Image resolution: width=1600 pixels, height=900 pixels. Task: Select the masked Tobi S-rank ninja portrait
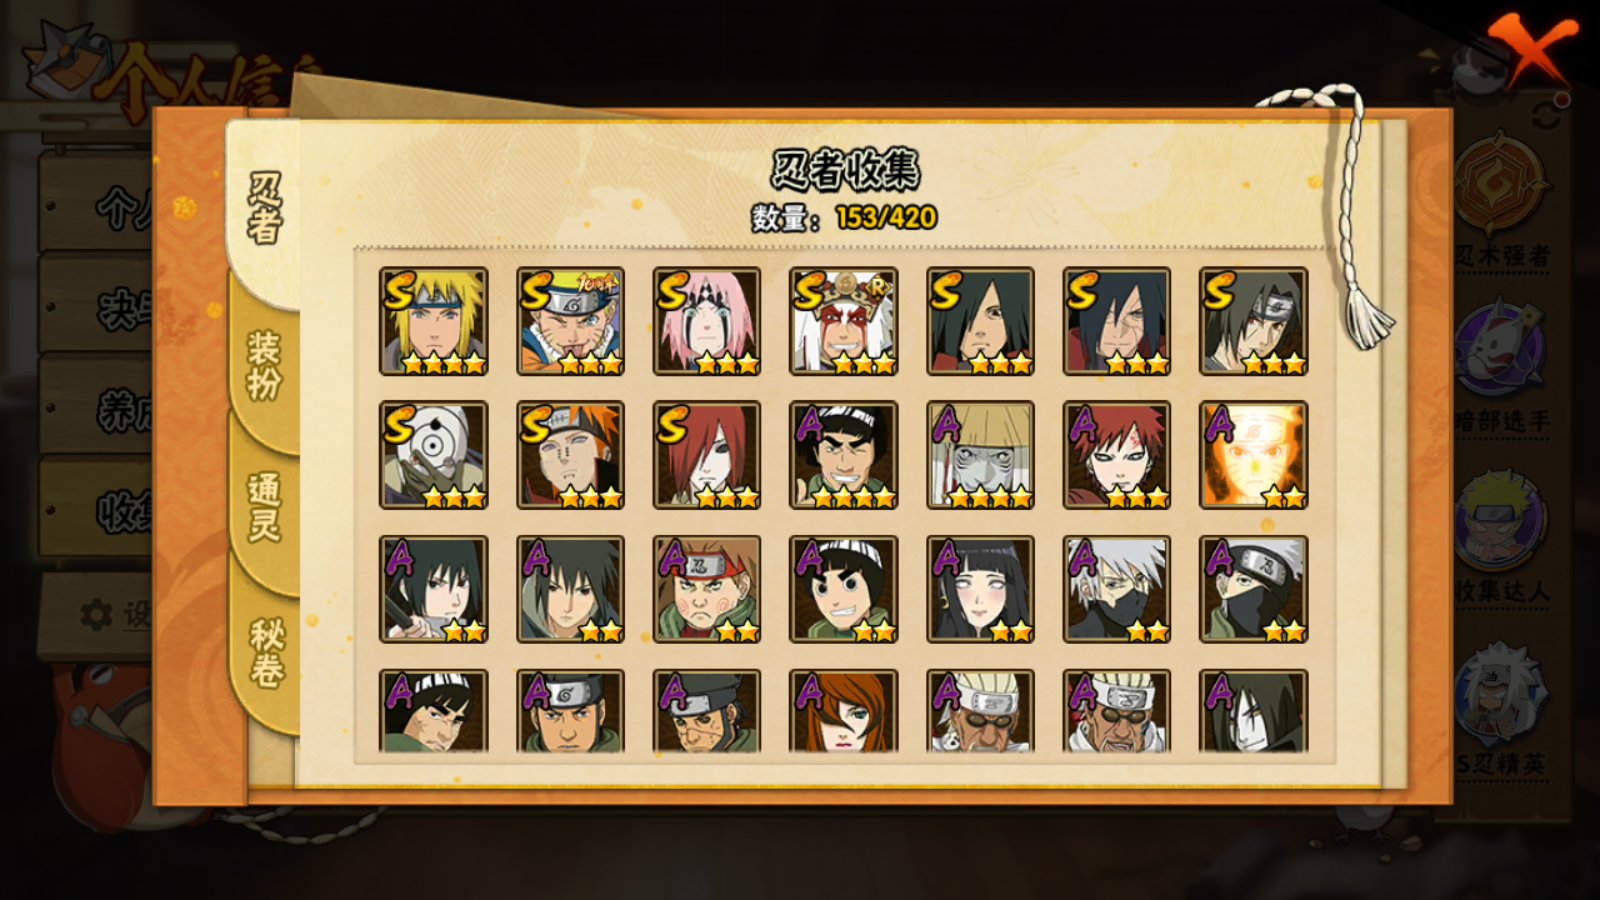click(434, 455)
